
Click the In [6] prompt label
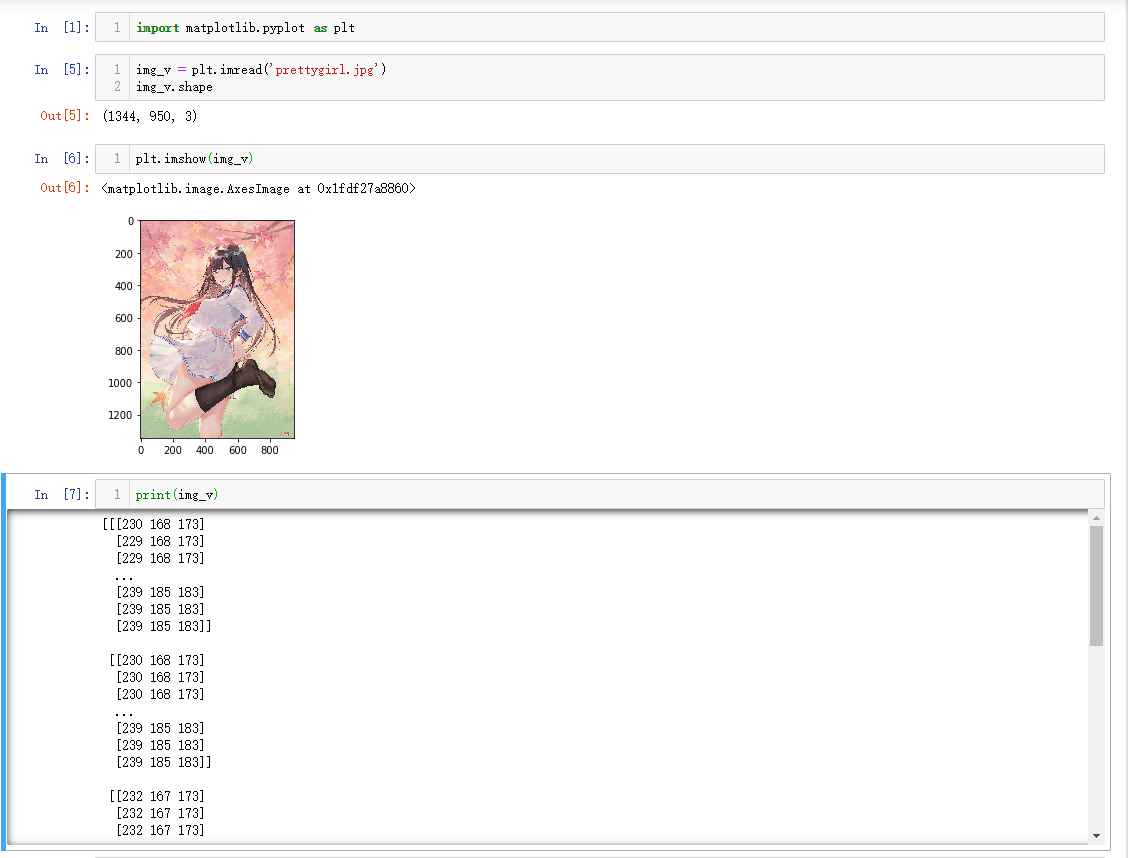click(60, 159)
